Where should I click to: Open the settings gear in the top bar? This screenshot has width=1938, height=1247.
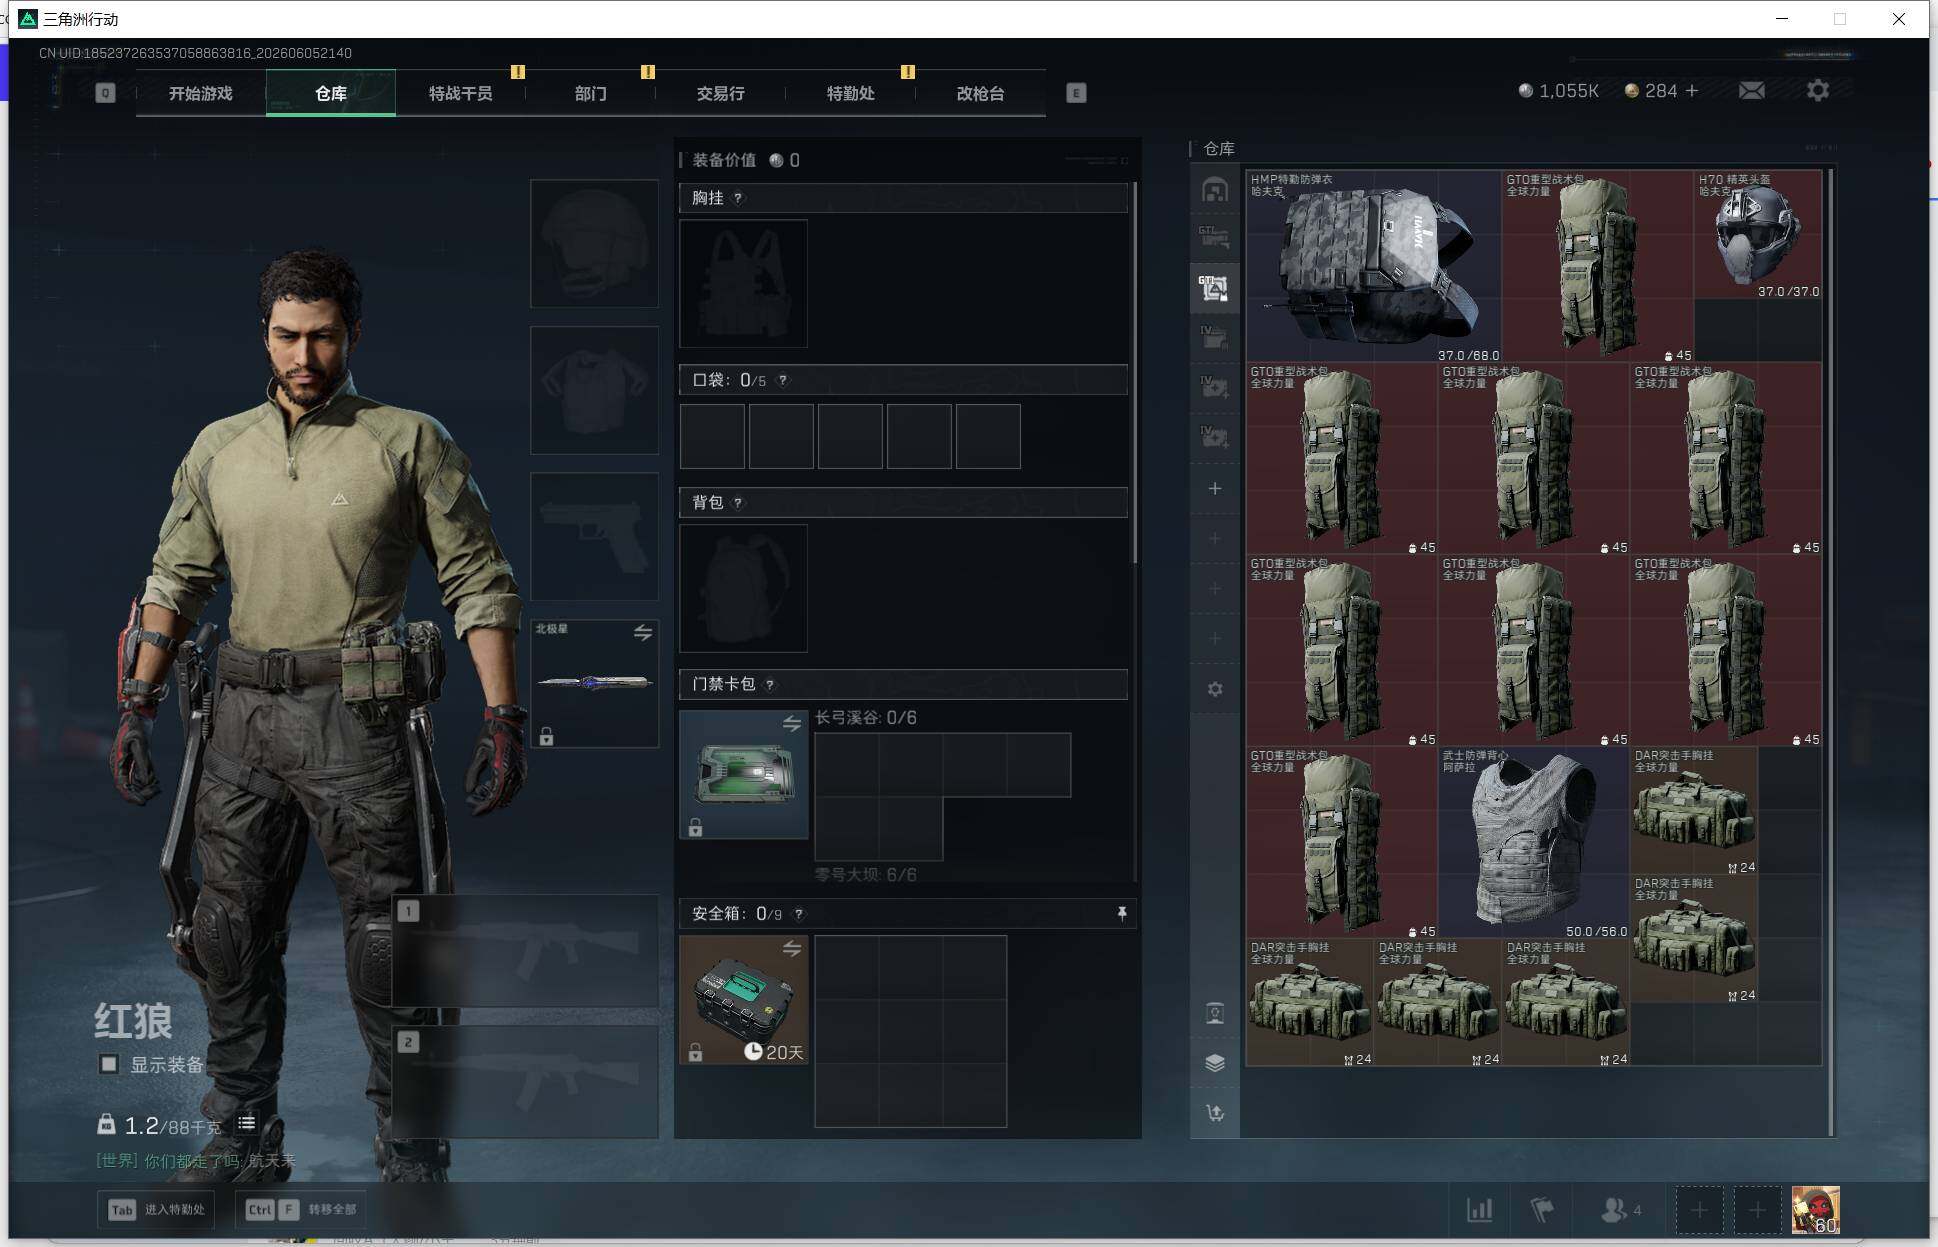pyautogui.click(x=1818, y=91)
